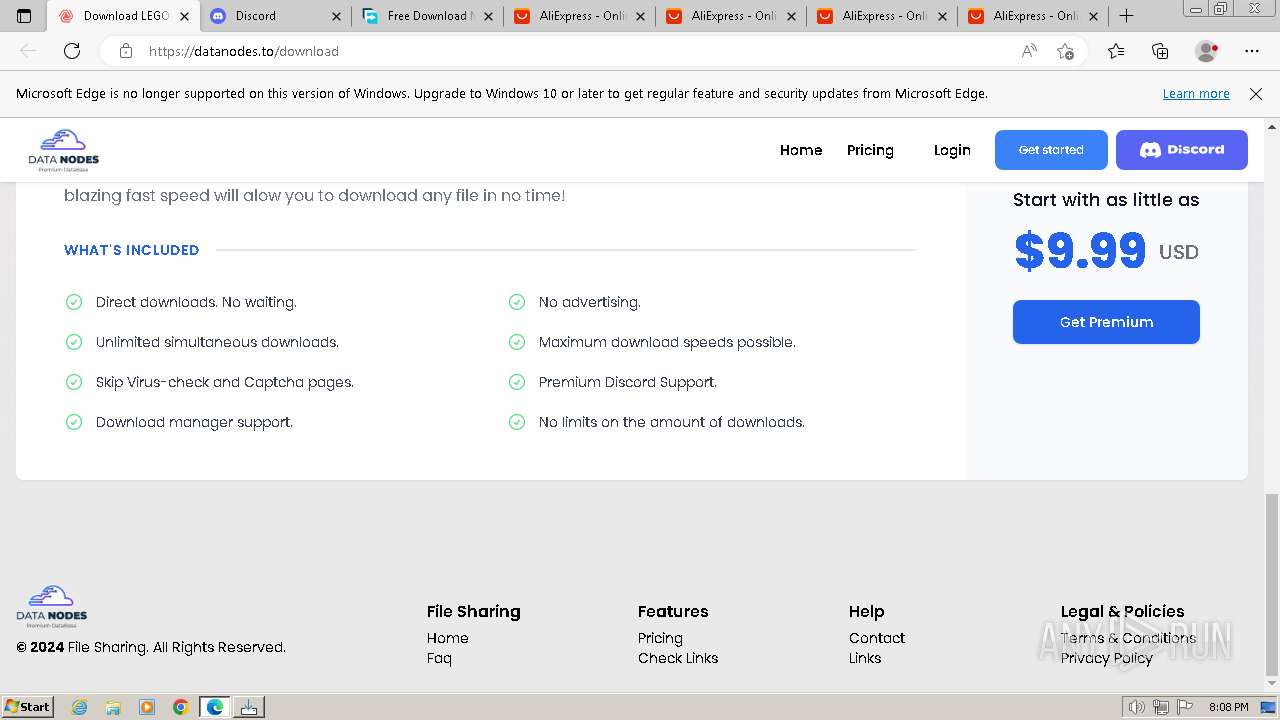The width and height of the screenshot is (1280, 720).
Task: Open the Settings and more ellipsis menu
Action: 1252,51
